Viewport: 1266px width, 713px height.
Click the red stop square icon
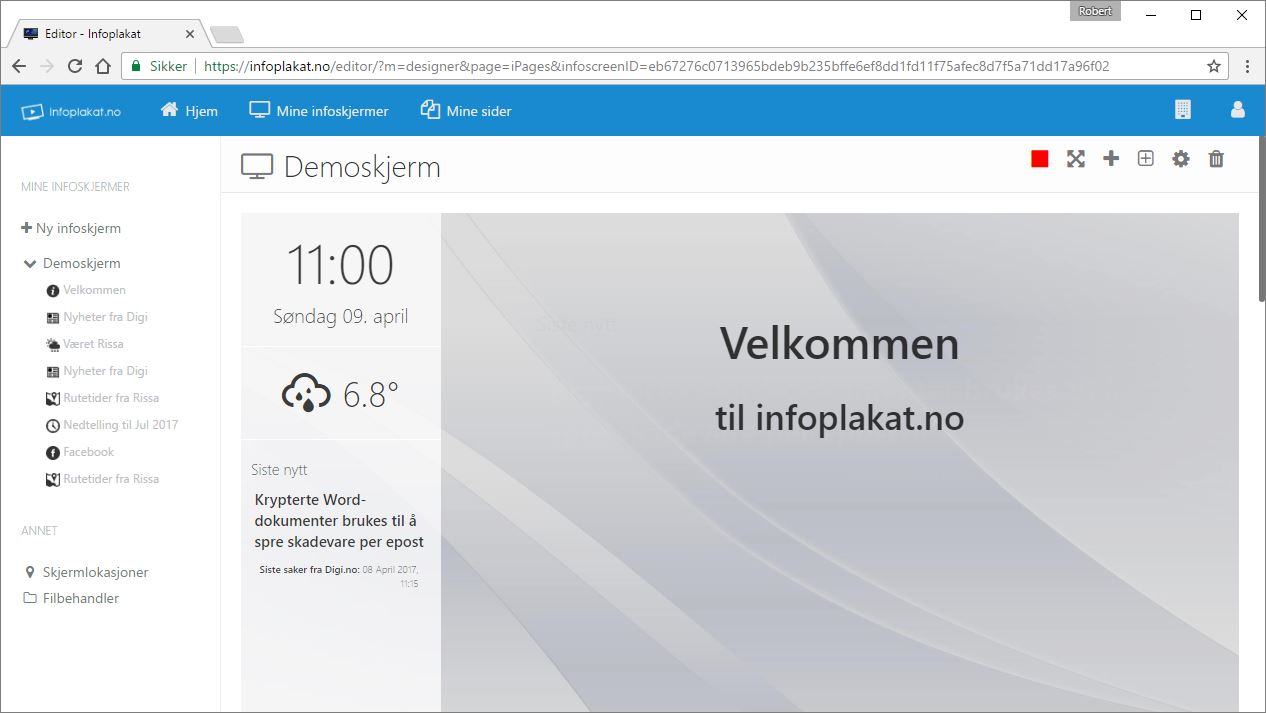[x=1040, y=159]
